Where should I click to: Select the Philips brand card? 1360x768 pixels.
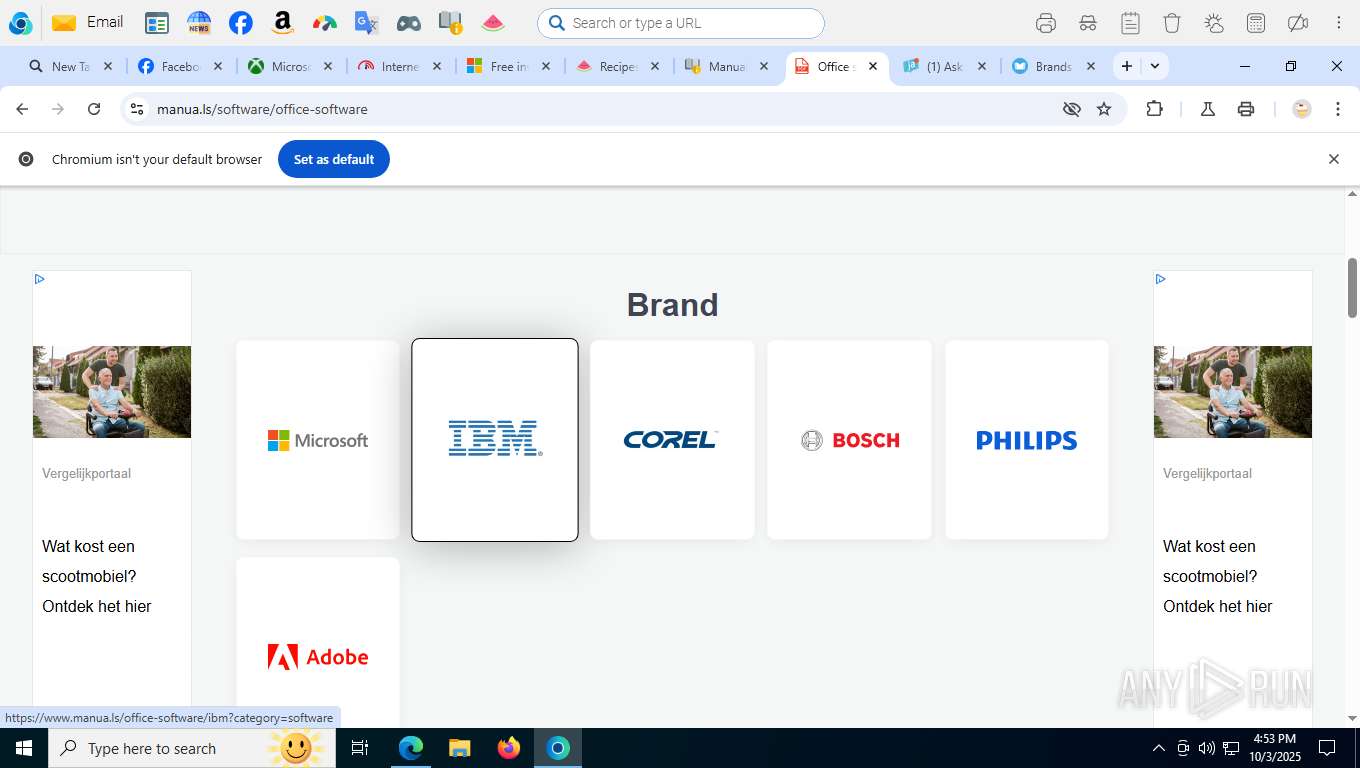(x=1027, y=440)
